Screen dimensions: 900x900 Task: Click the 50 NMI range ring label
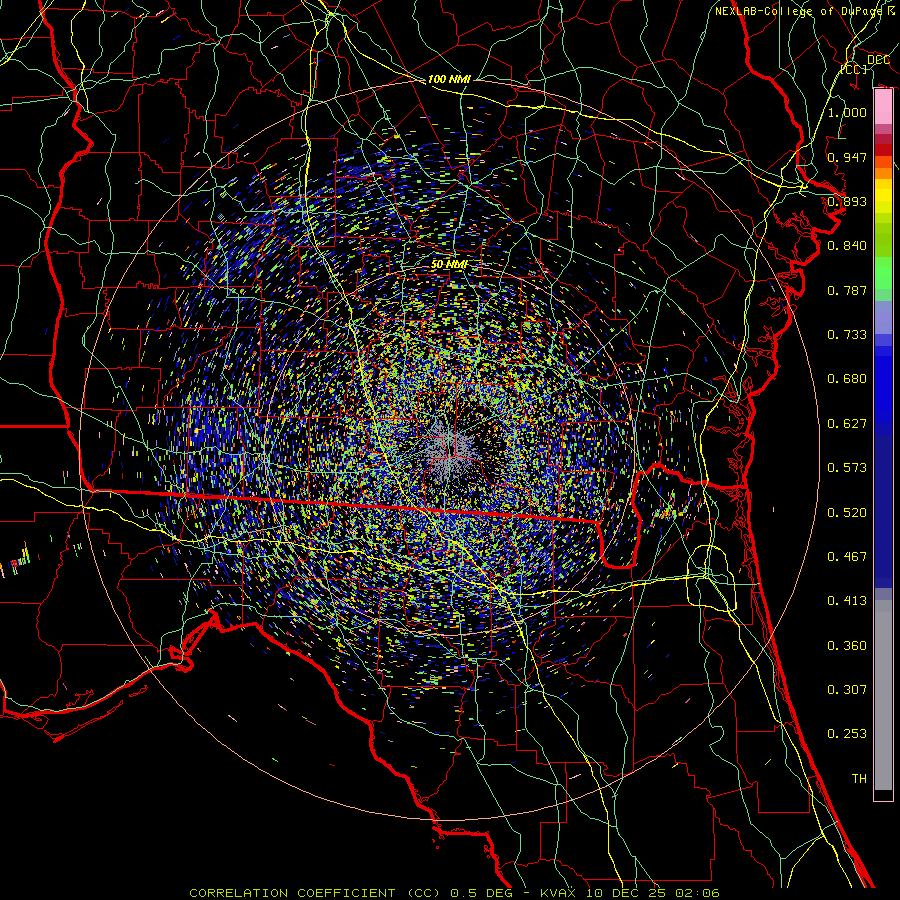pyautogui.click(x=449, y=264)
